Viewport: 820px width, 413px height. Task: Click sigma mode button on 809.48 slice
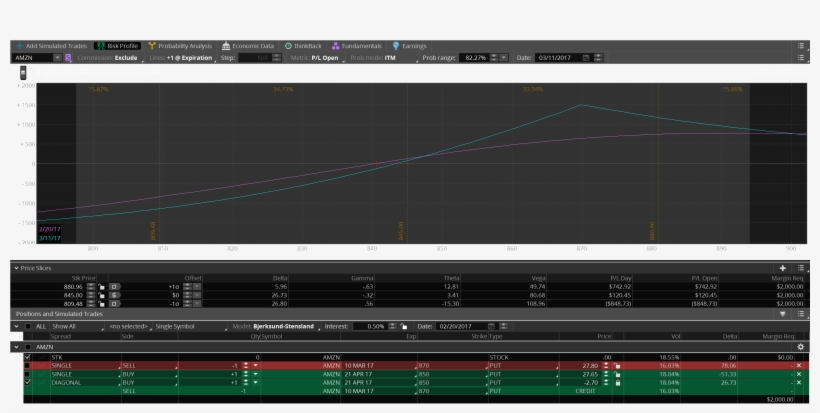115,304
